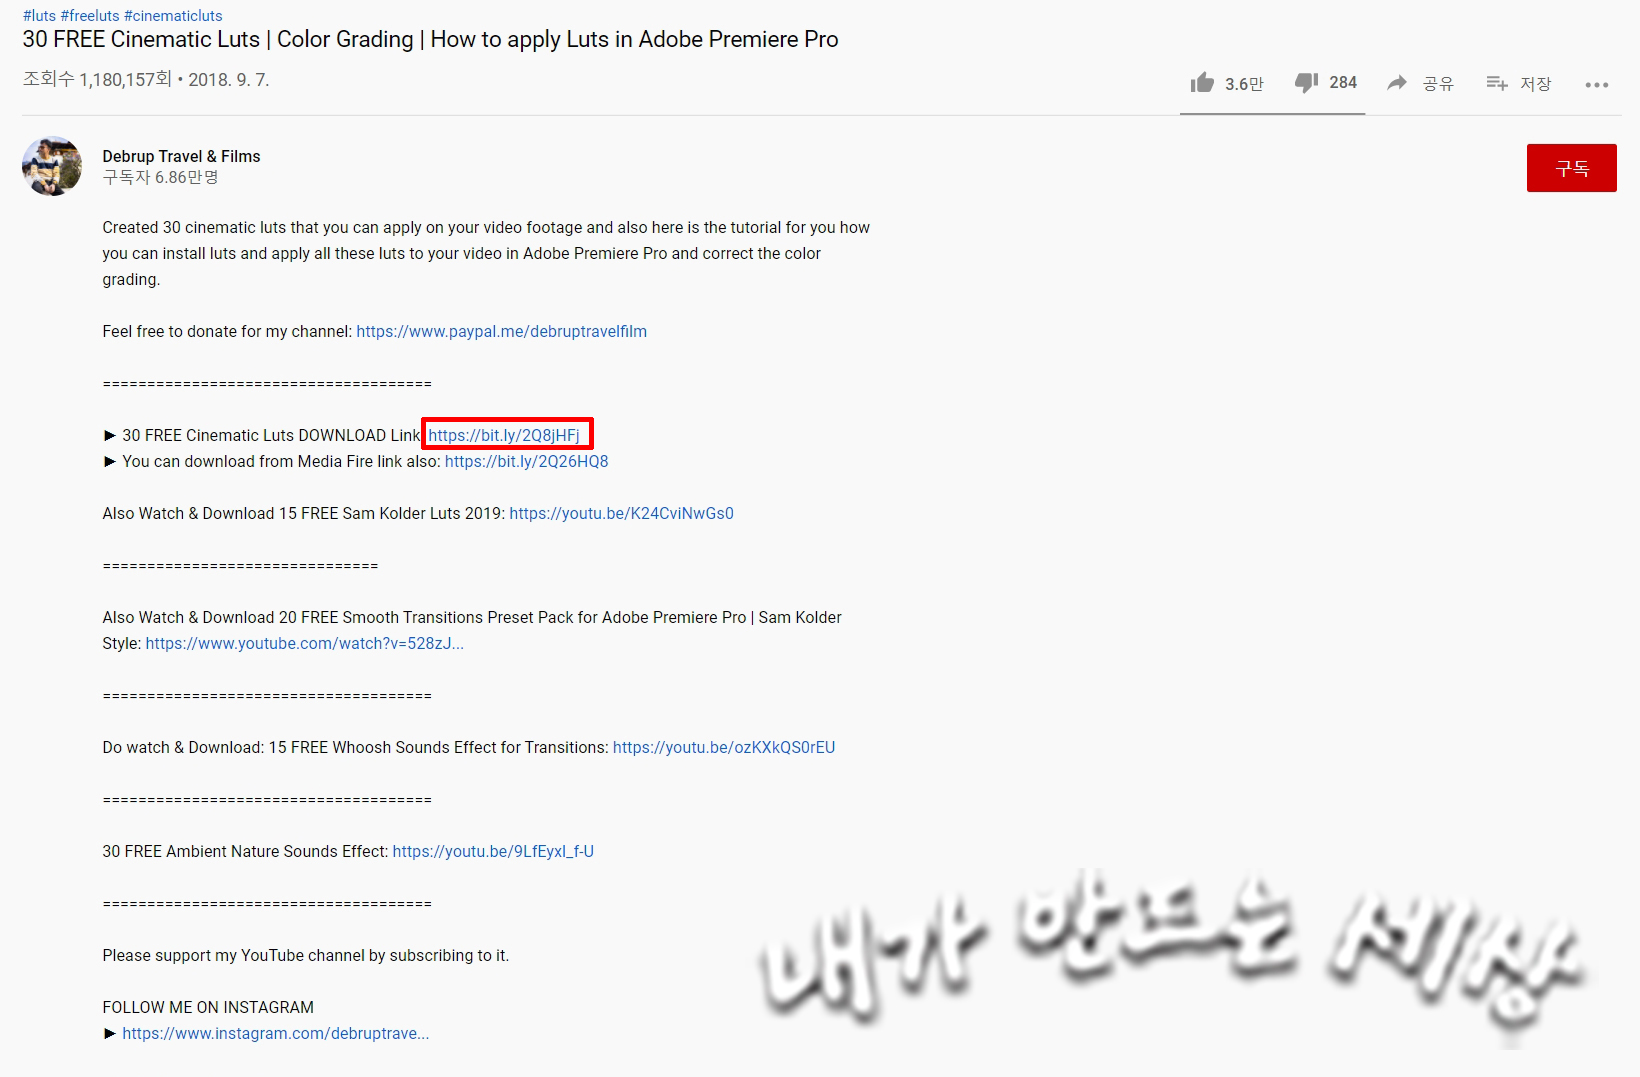This screenshot has width=1640, height=1077.
Task: Click the #luts hashtag
Action: tap(39, 16)
